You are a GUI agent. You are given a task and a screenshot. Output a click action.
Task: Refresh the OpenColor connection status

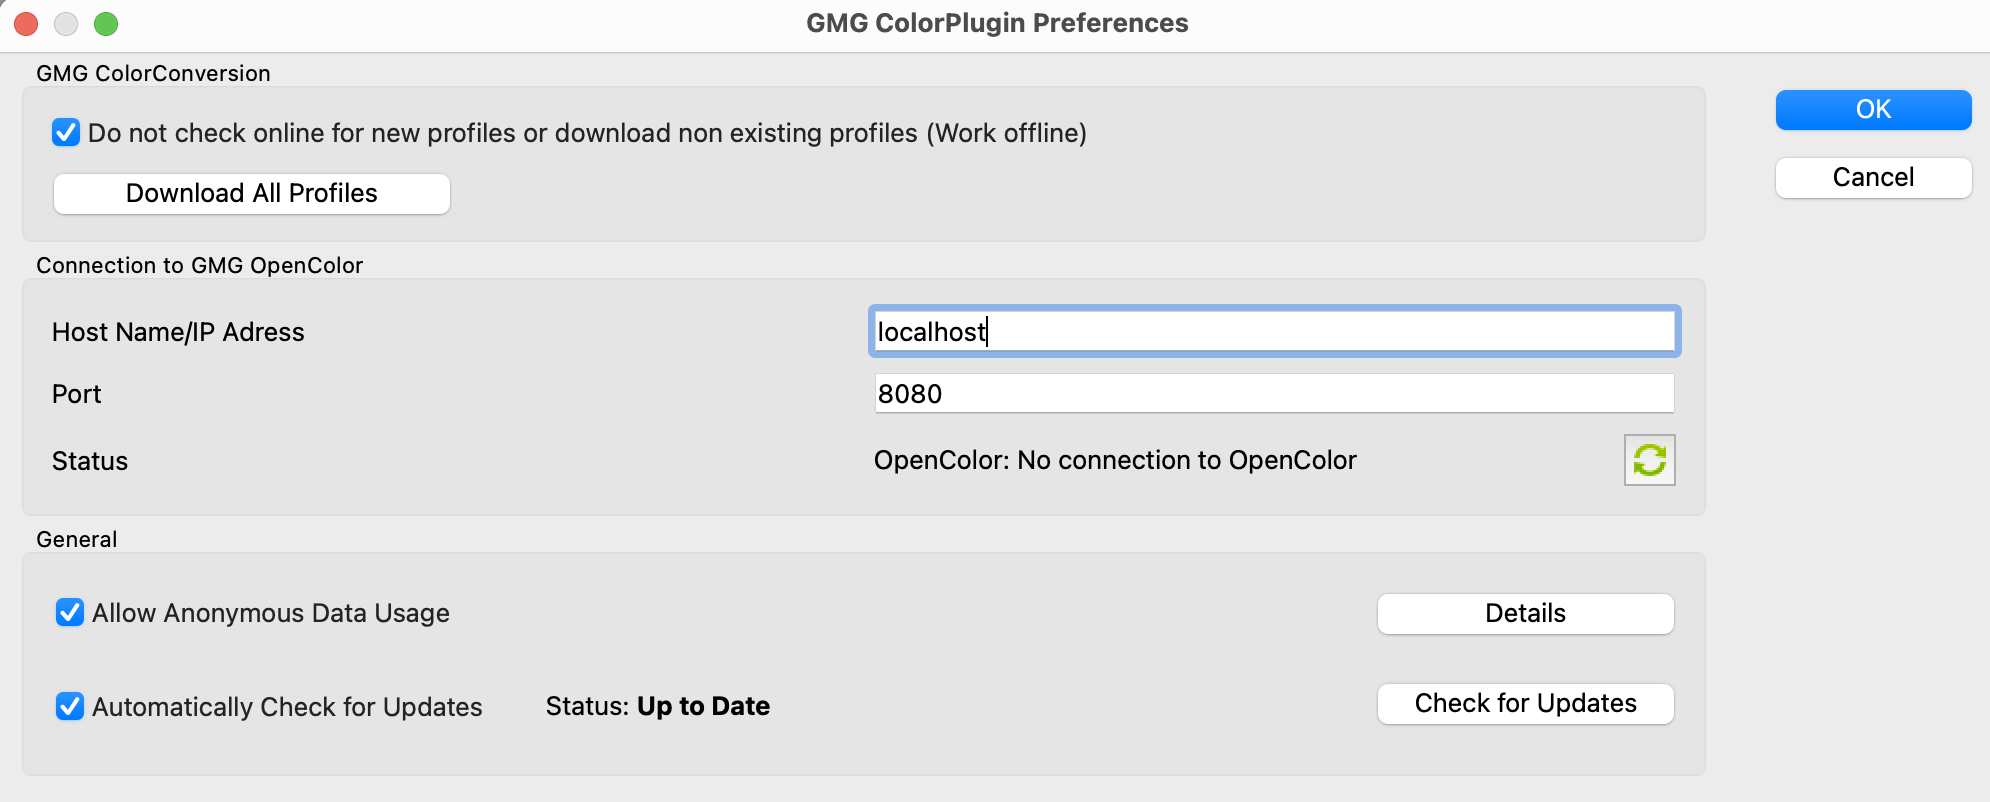1649,460
